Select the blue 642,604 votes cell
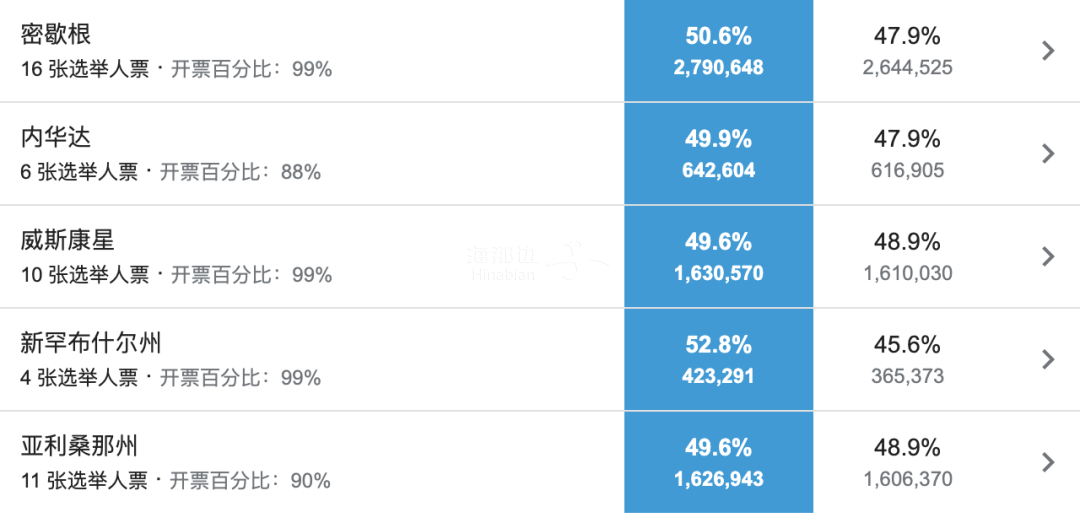Screen dimensions: 1080x523 718,171
